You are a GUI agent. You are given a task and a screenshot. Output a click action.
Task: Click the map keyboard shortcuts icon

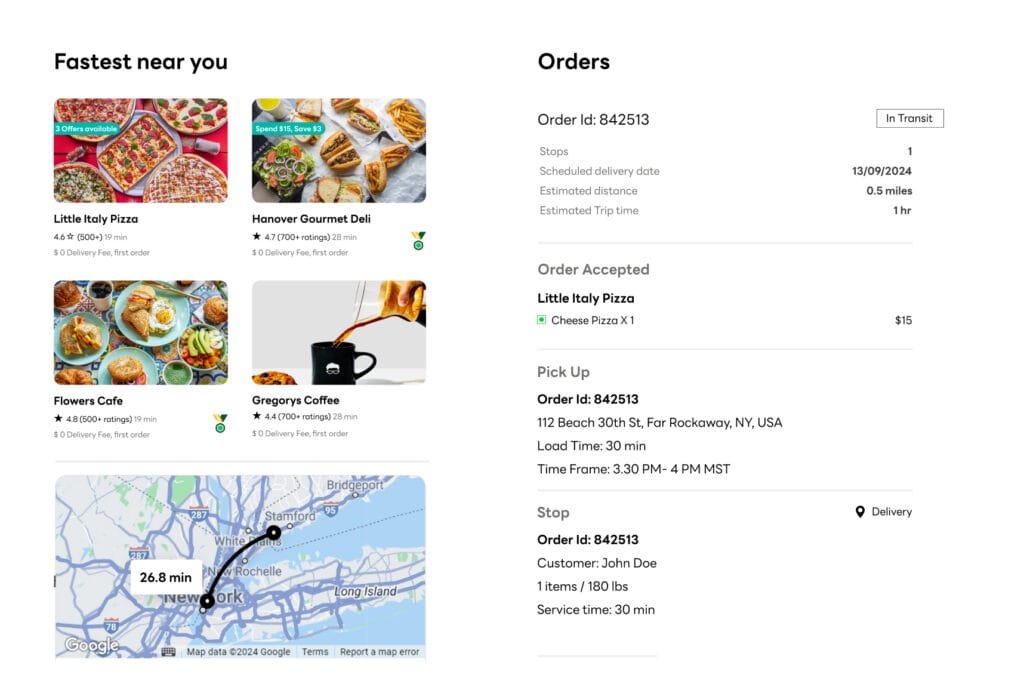pos(168,652)
